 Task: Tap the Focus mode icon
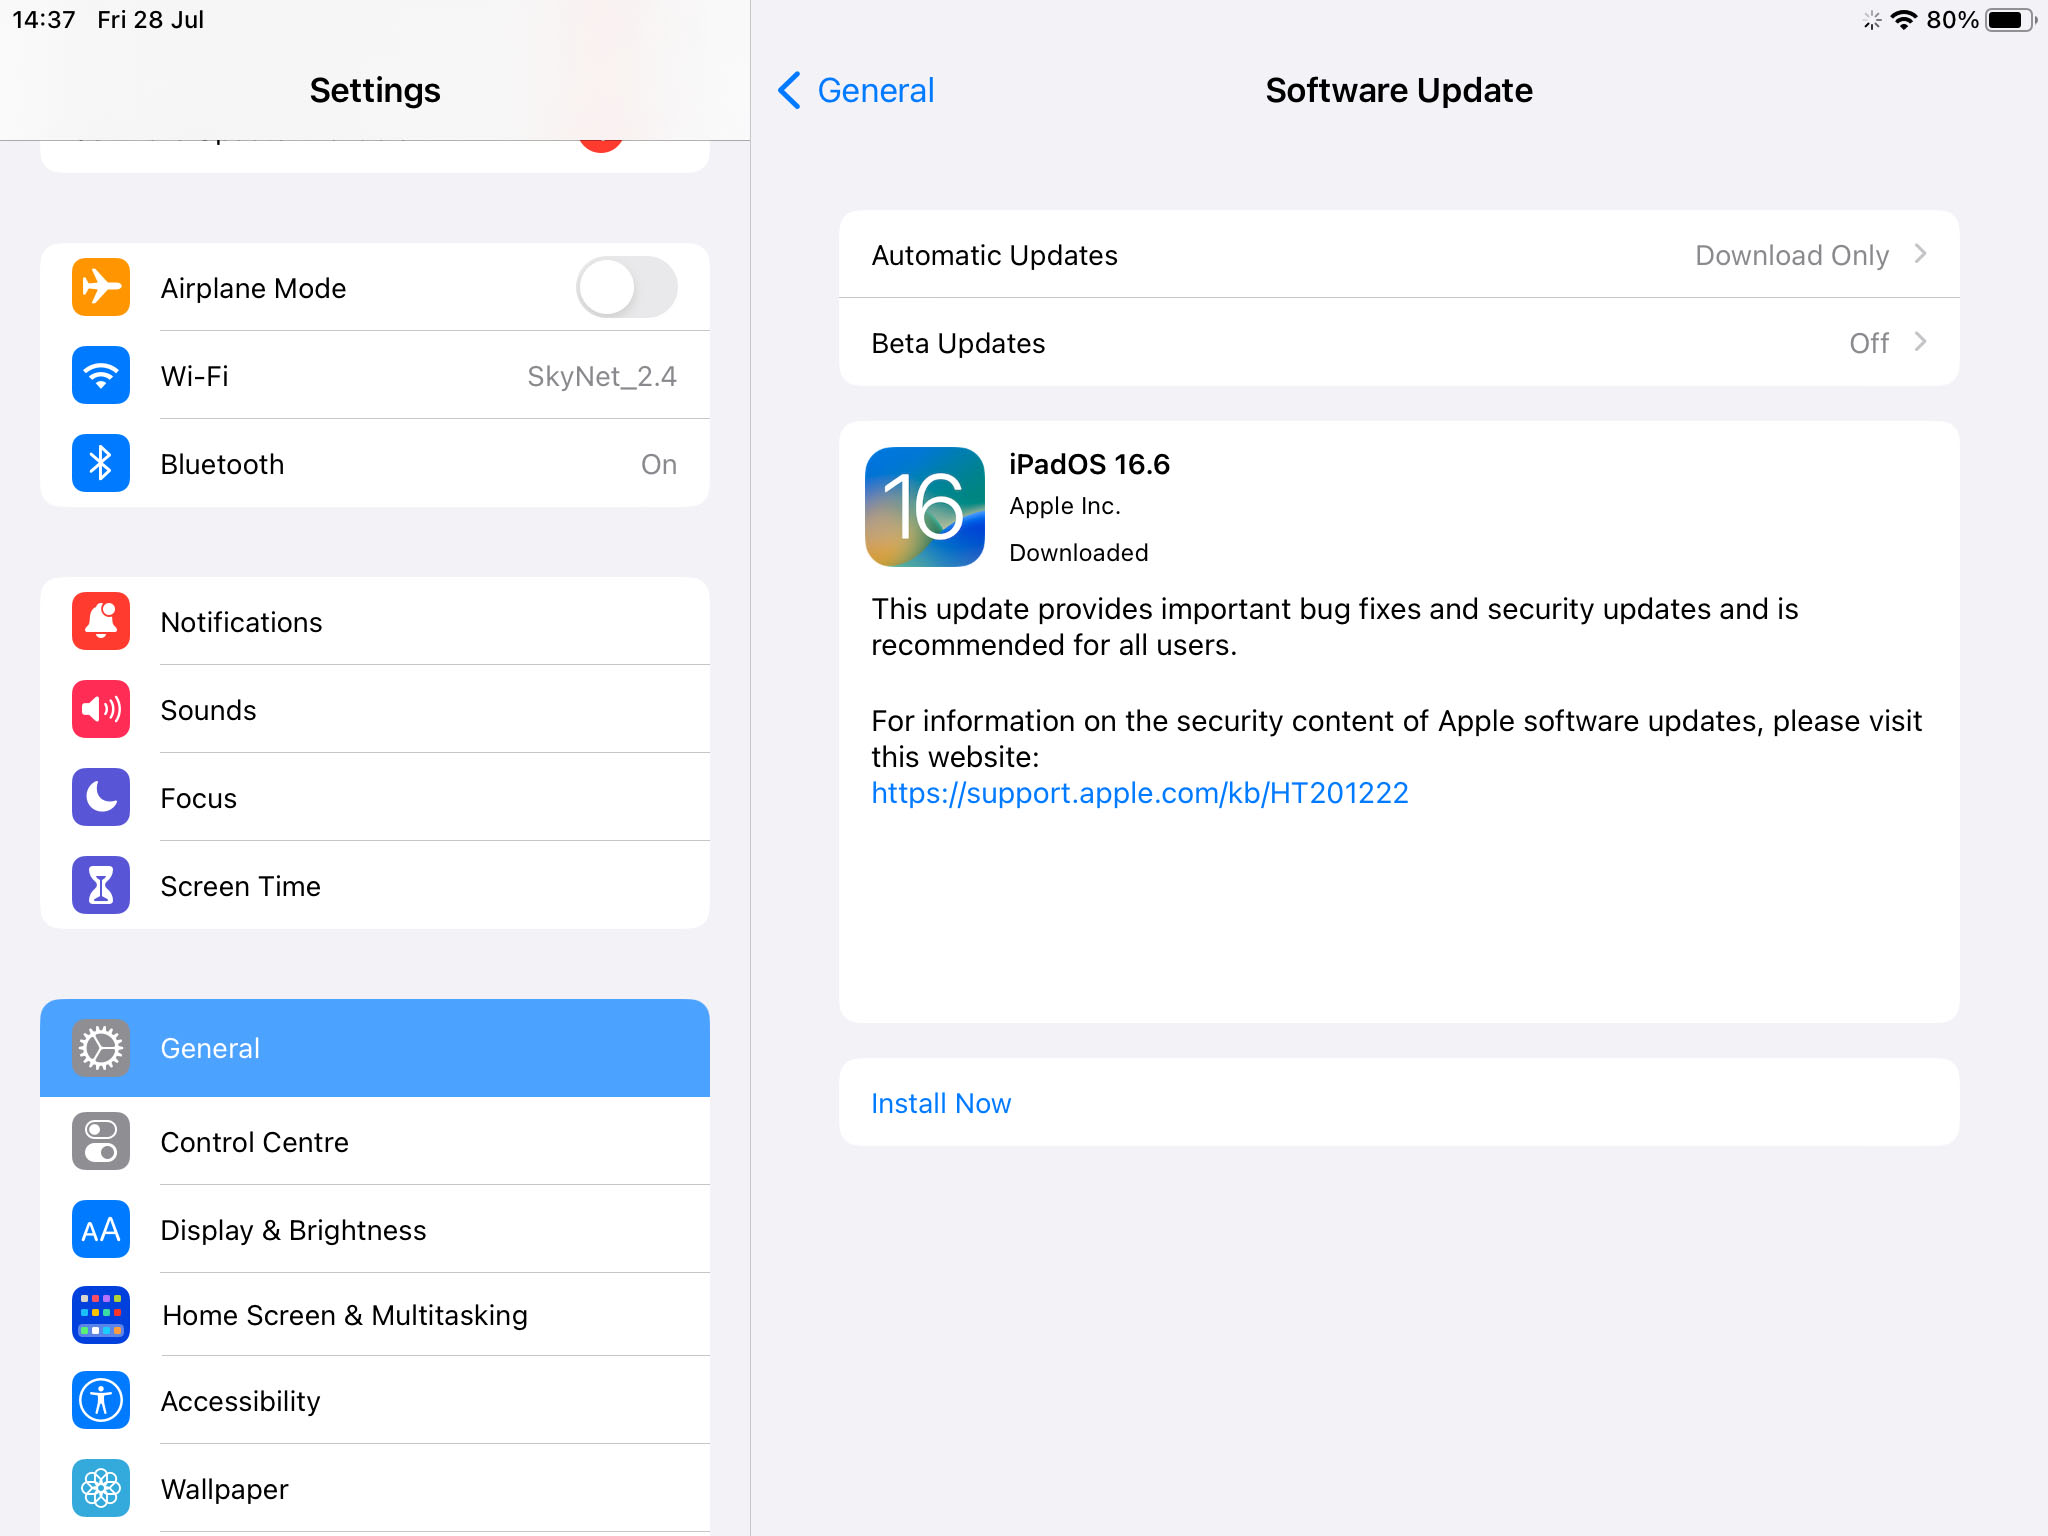click(102, 797)
